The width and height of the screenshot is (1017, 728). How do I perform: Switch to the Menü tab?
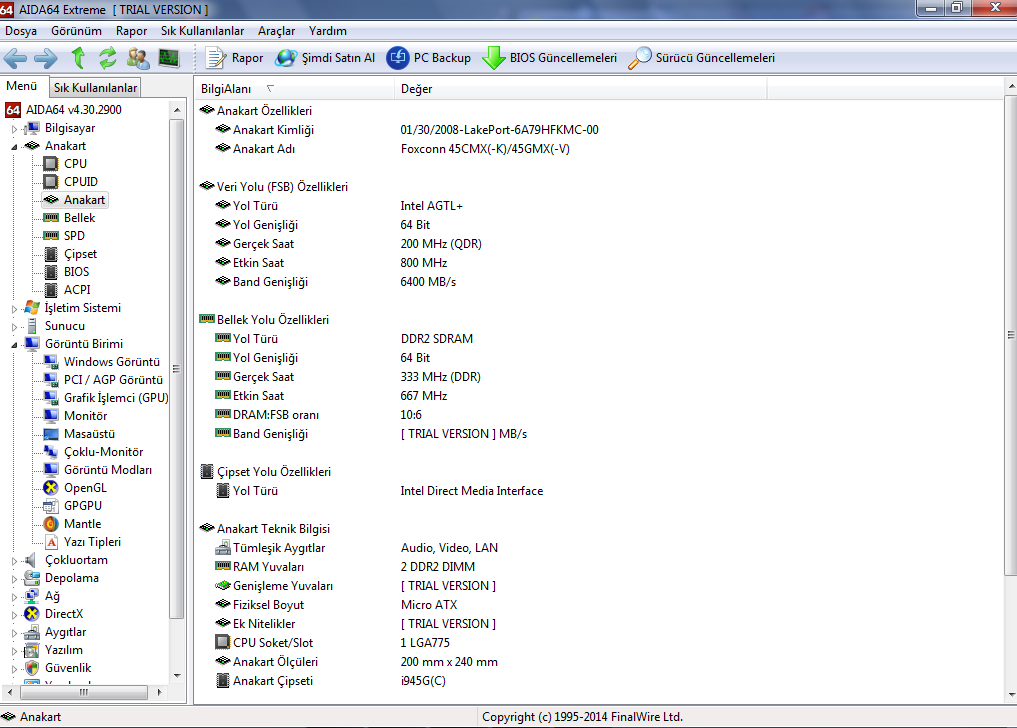pyautogui.click(x=22, y=86)
